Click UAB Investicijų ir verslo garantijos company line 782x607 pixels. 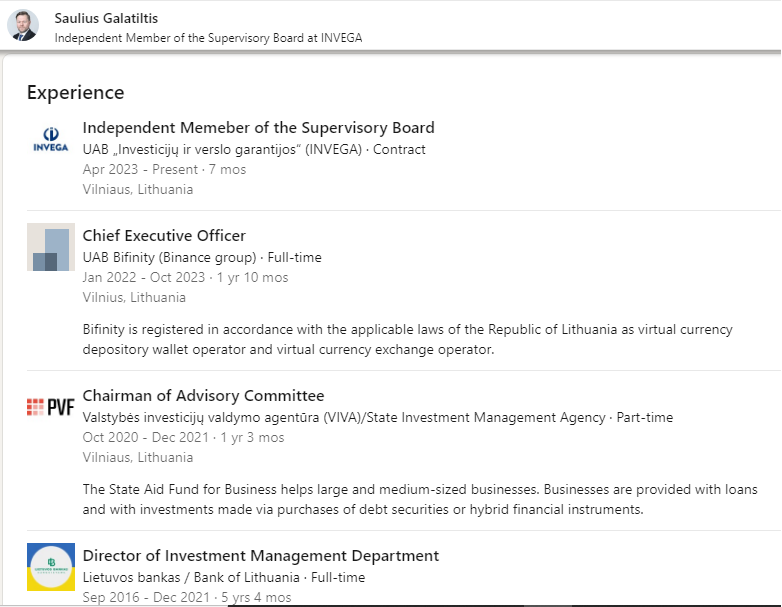point(254,149)
